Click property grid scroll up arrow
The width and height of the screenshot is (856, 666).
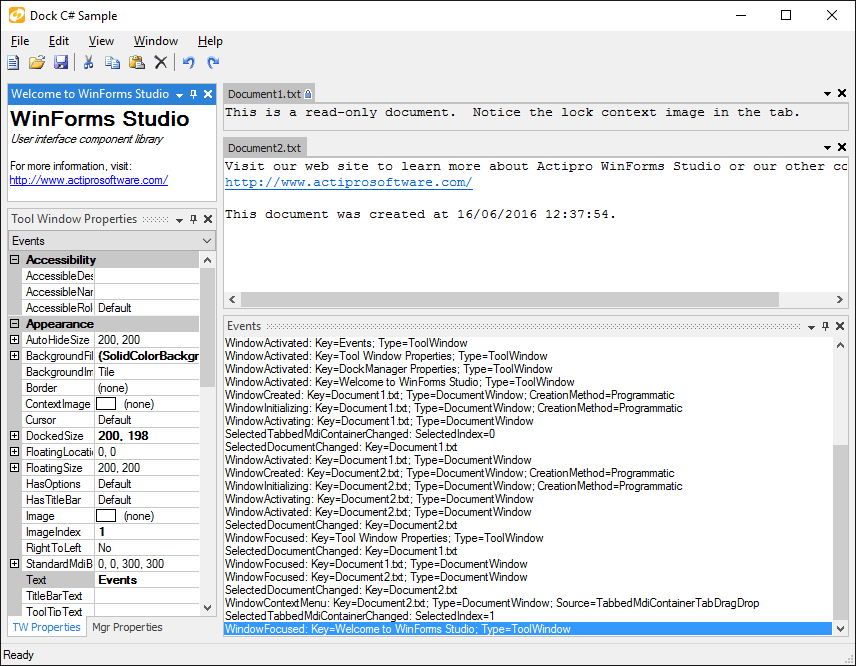point(207,260)
